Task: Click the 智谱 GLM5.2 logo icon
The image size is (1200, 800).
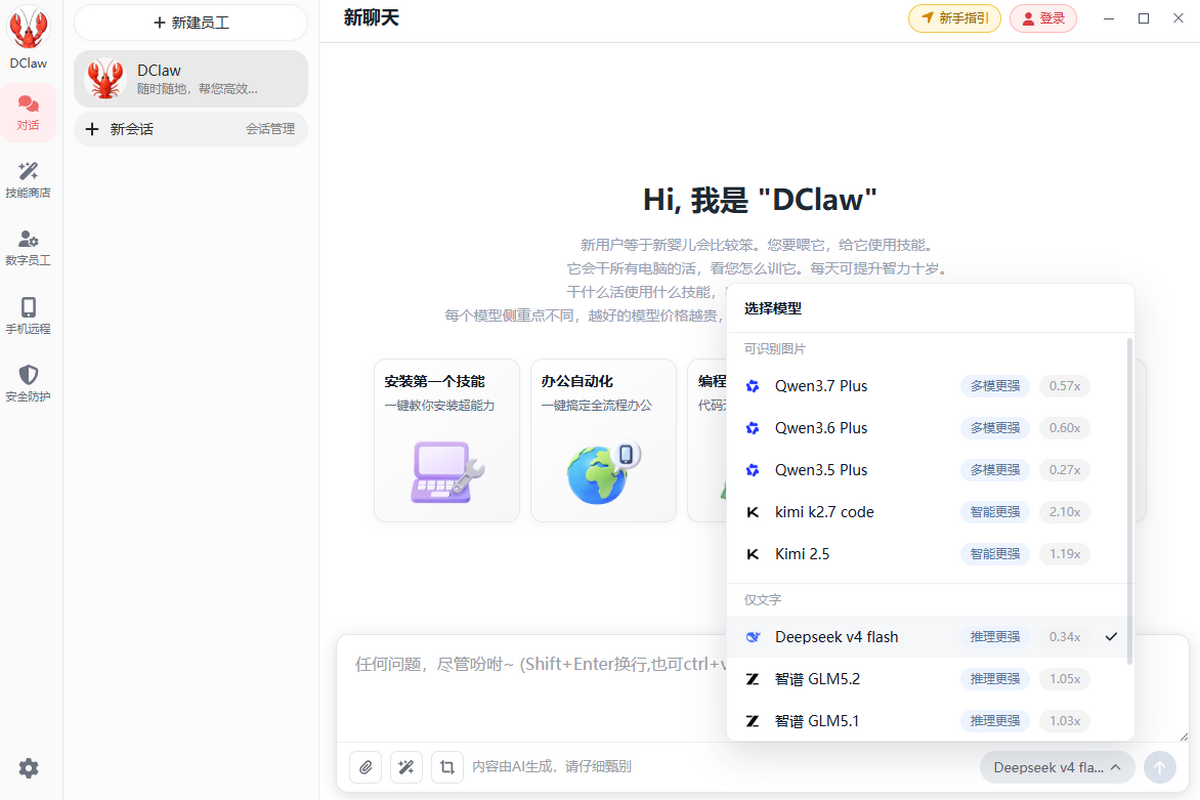Action: click(x=753, y=679)
